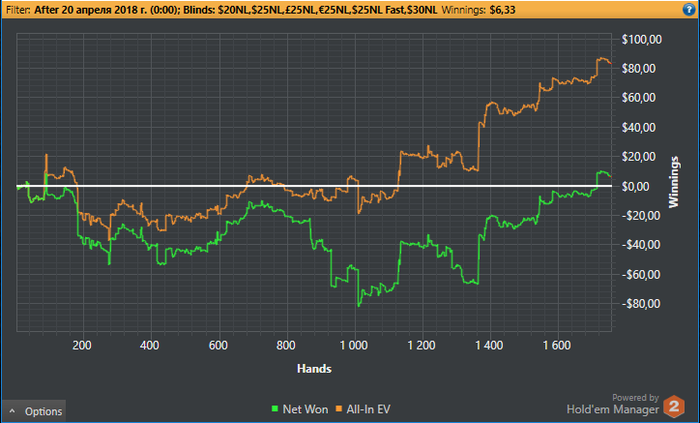This screenshot has width=700, height=423.
Task: Click the Hands axis title
Action: tap(314, 369)
